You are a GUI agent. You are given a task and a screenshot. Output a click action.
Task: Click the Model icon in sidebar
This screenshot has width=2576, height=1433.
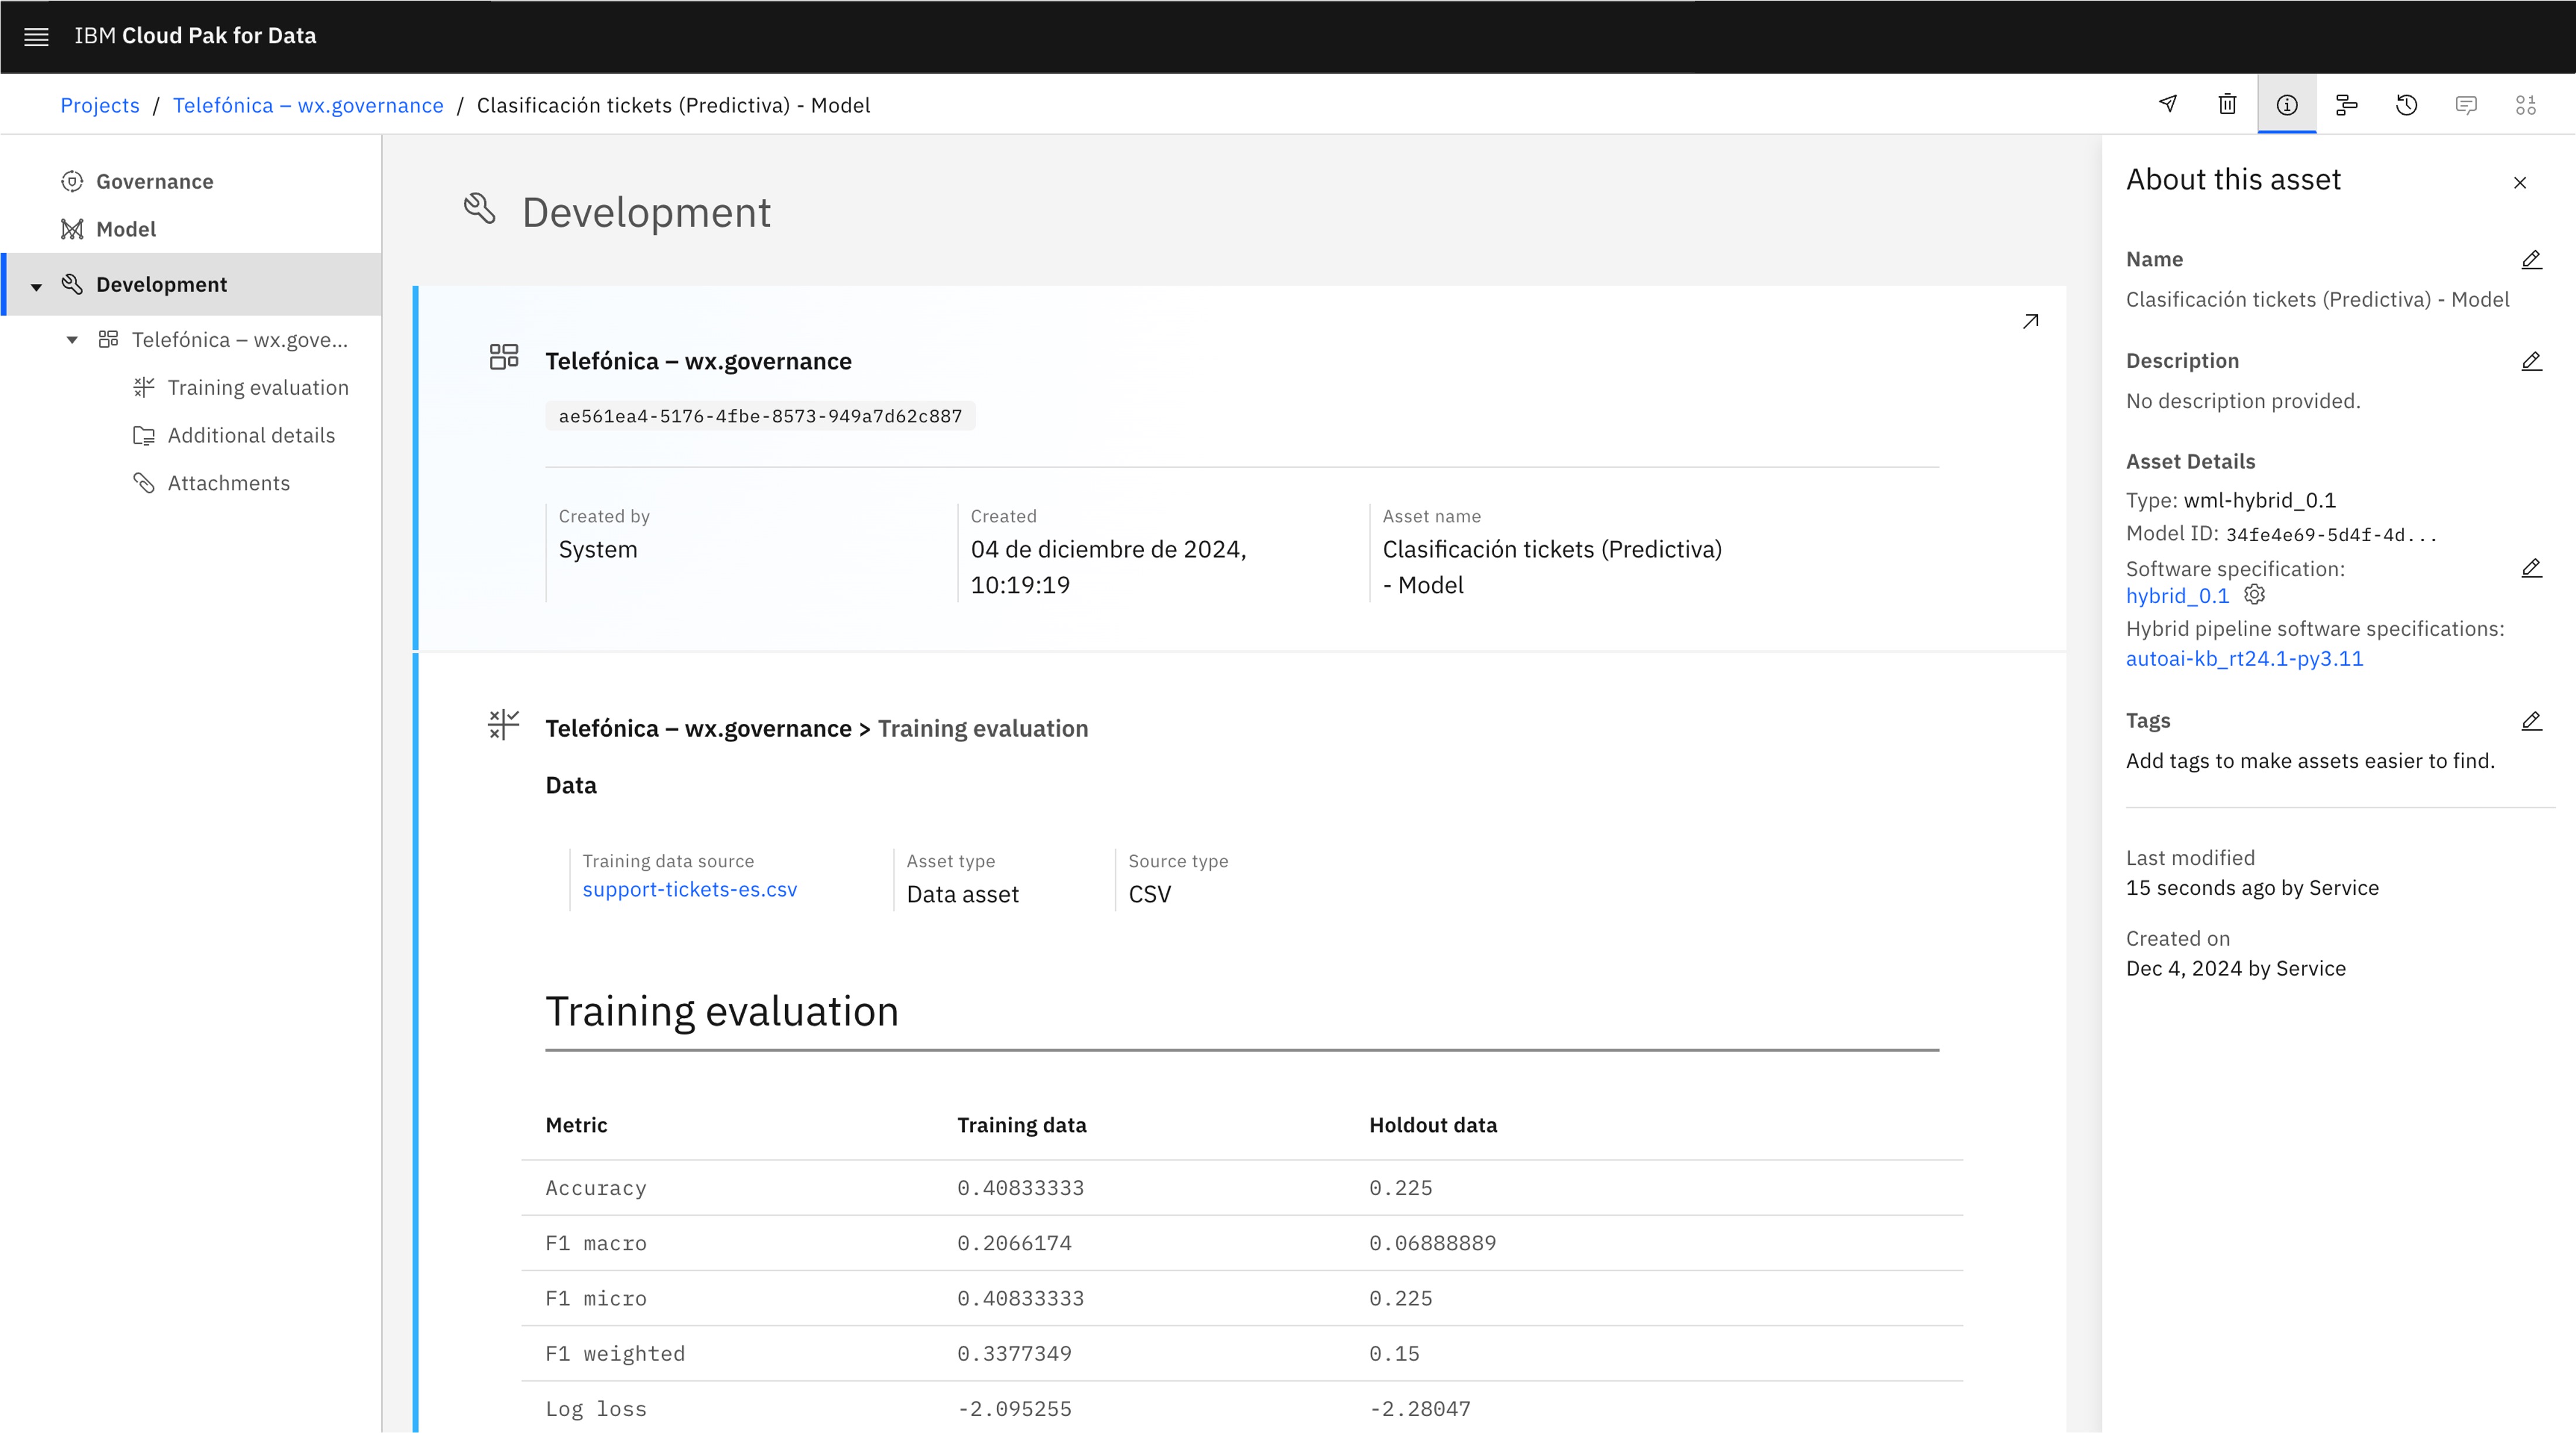pos(72,229)
